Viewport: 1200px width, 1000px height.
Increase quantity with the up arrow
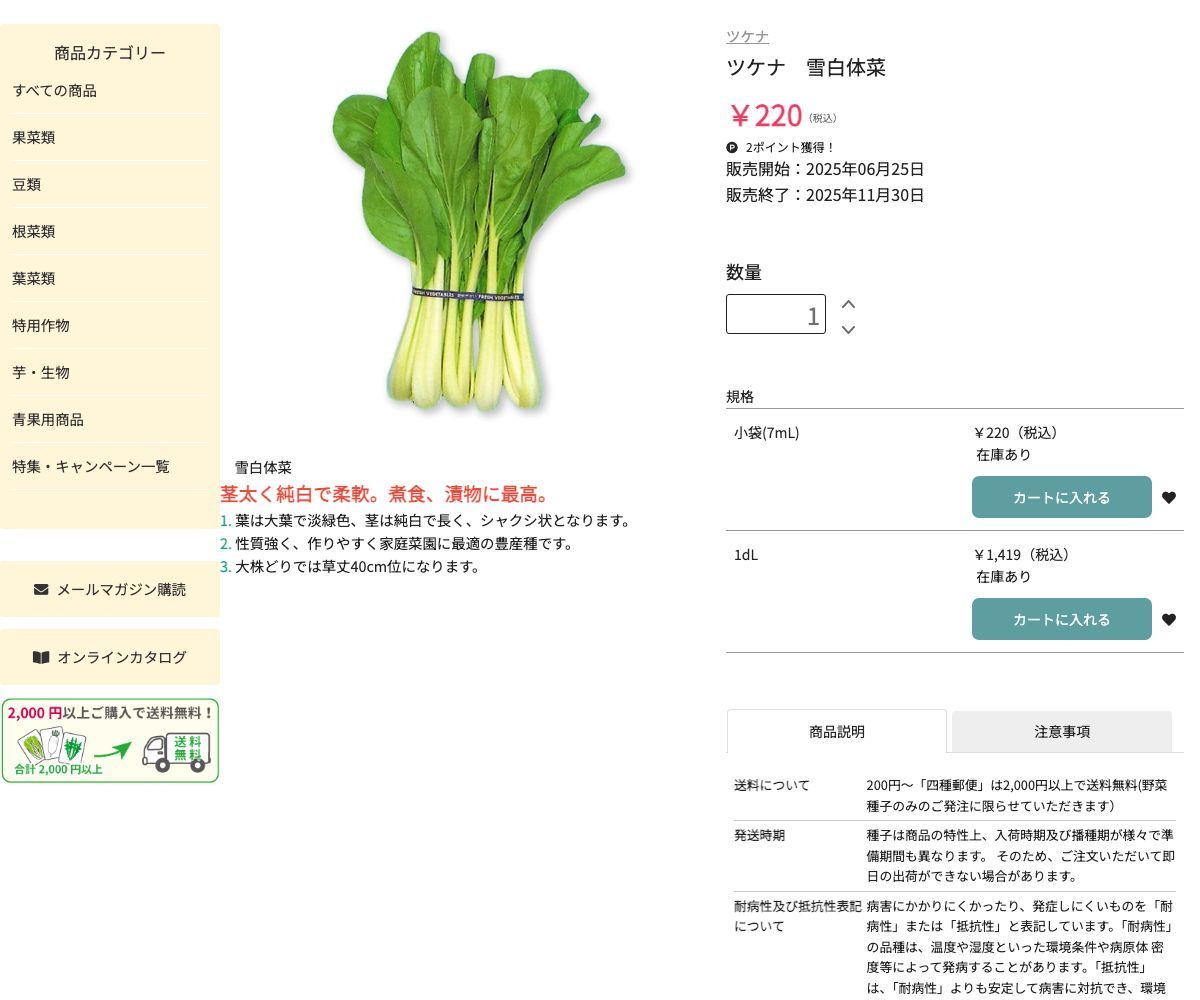pos(848,304)
